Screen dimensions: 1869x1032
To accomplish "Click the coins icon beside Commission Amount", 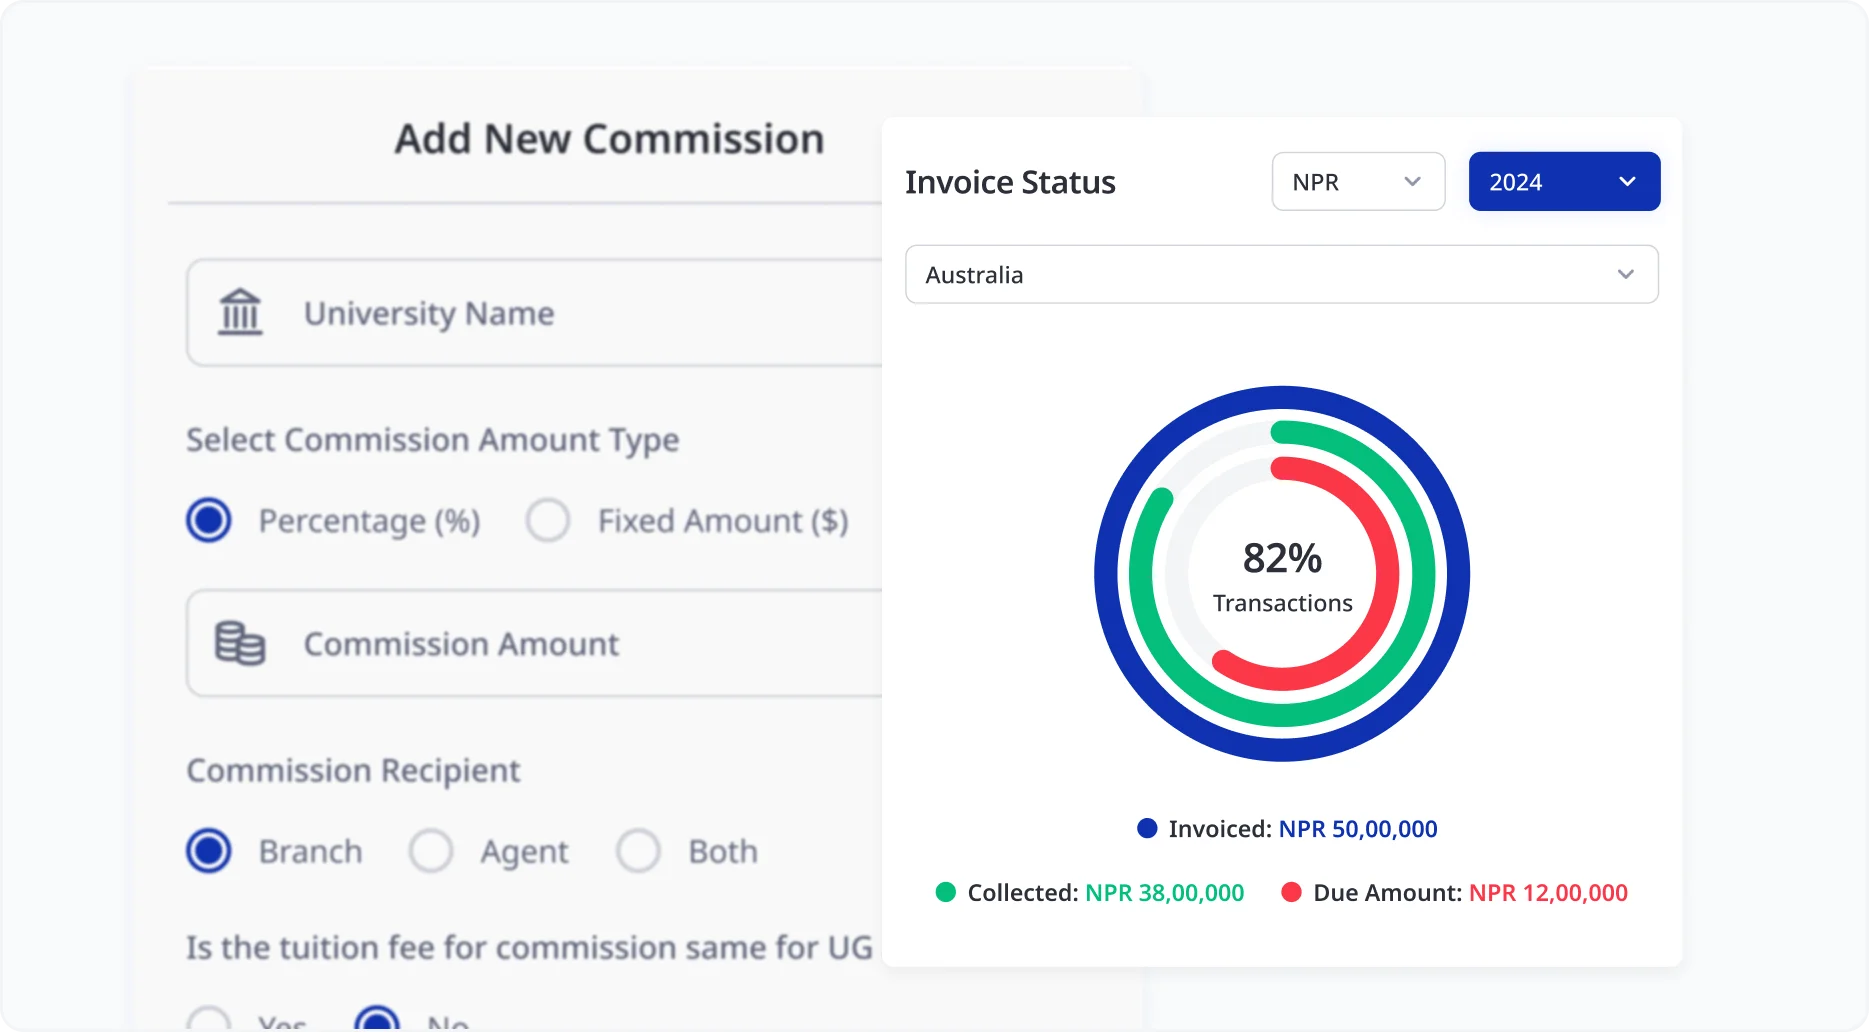I will (241, 643).
